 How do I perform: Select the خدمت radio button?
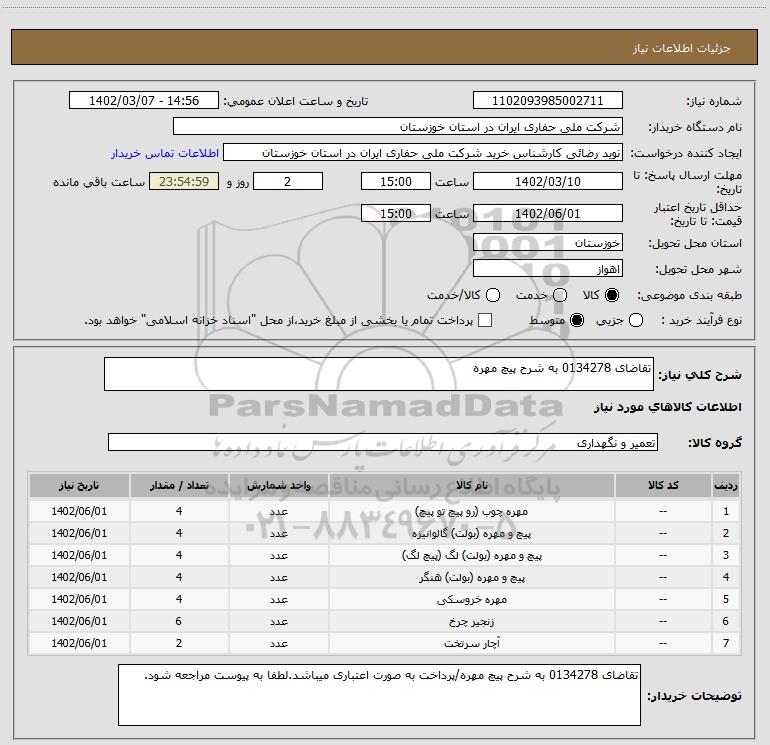pos(560,295)
